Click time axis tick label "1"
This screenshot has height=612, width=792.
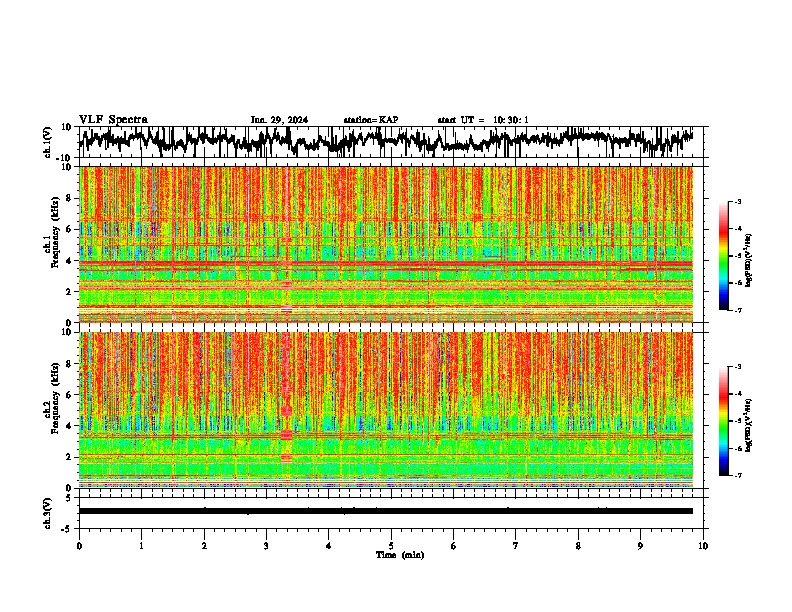(x=141, y=546)
